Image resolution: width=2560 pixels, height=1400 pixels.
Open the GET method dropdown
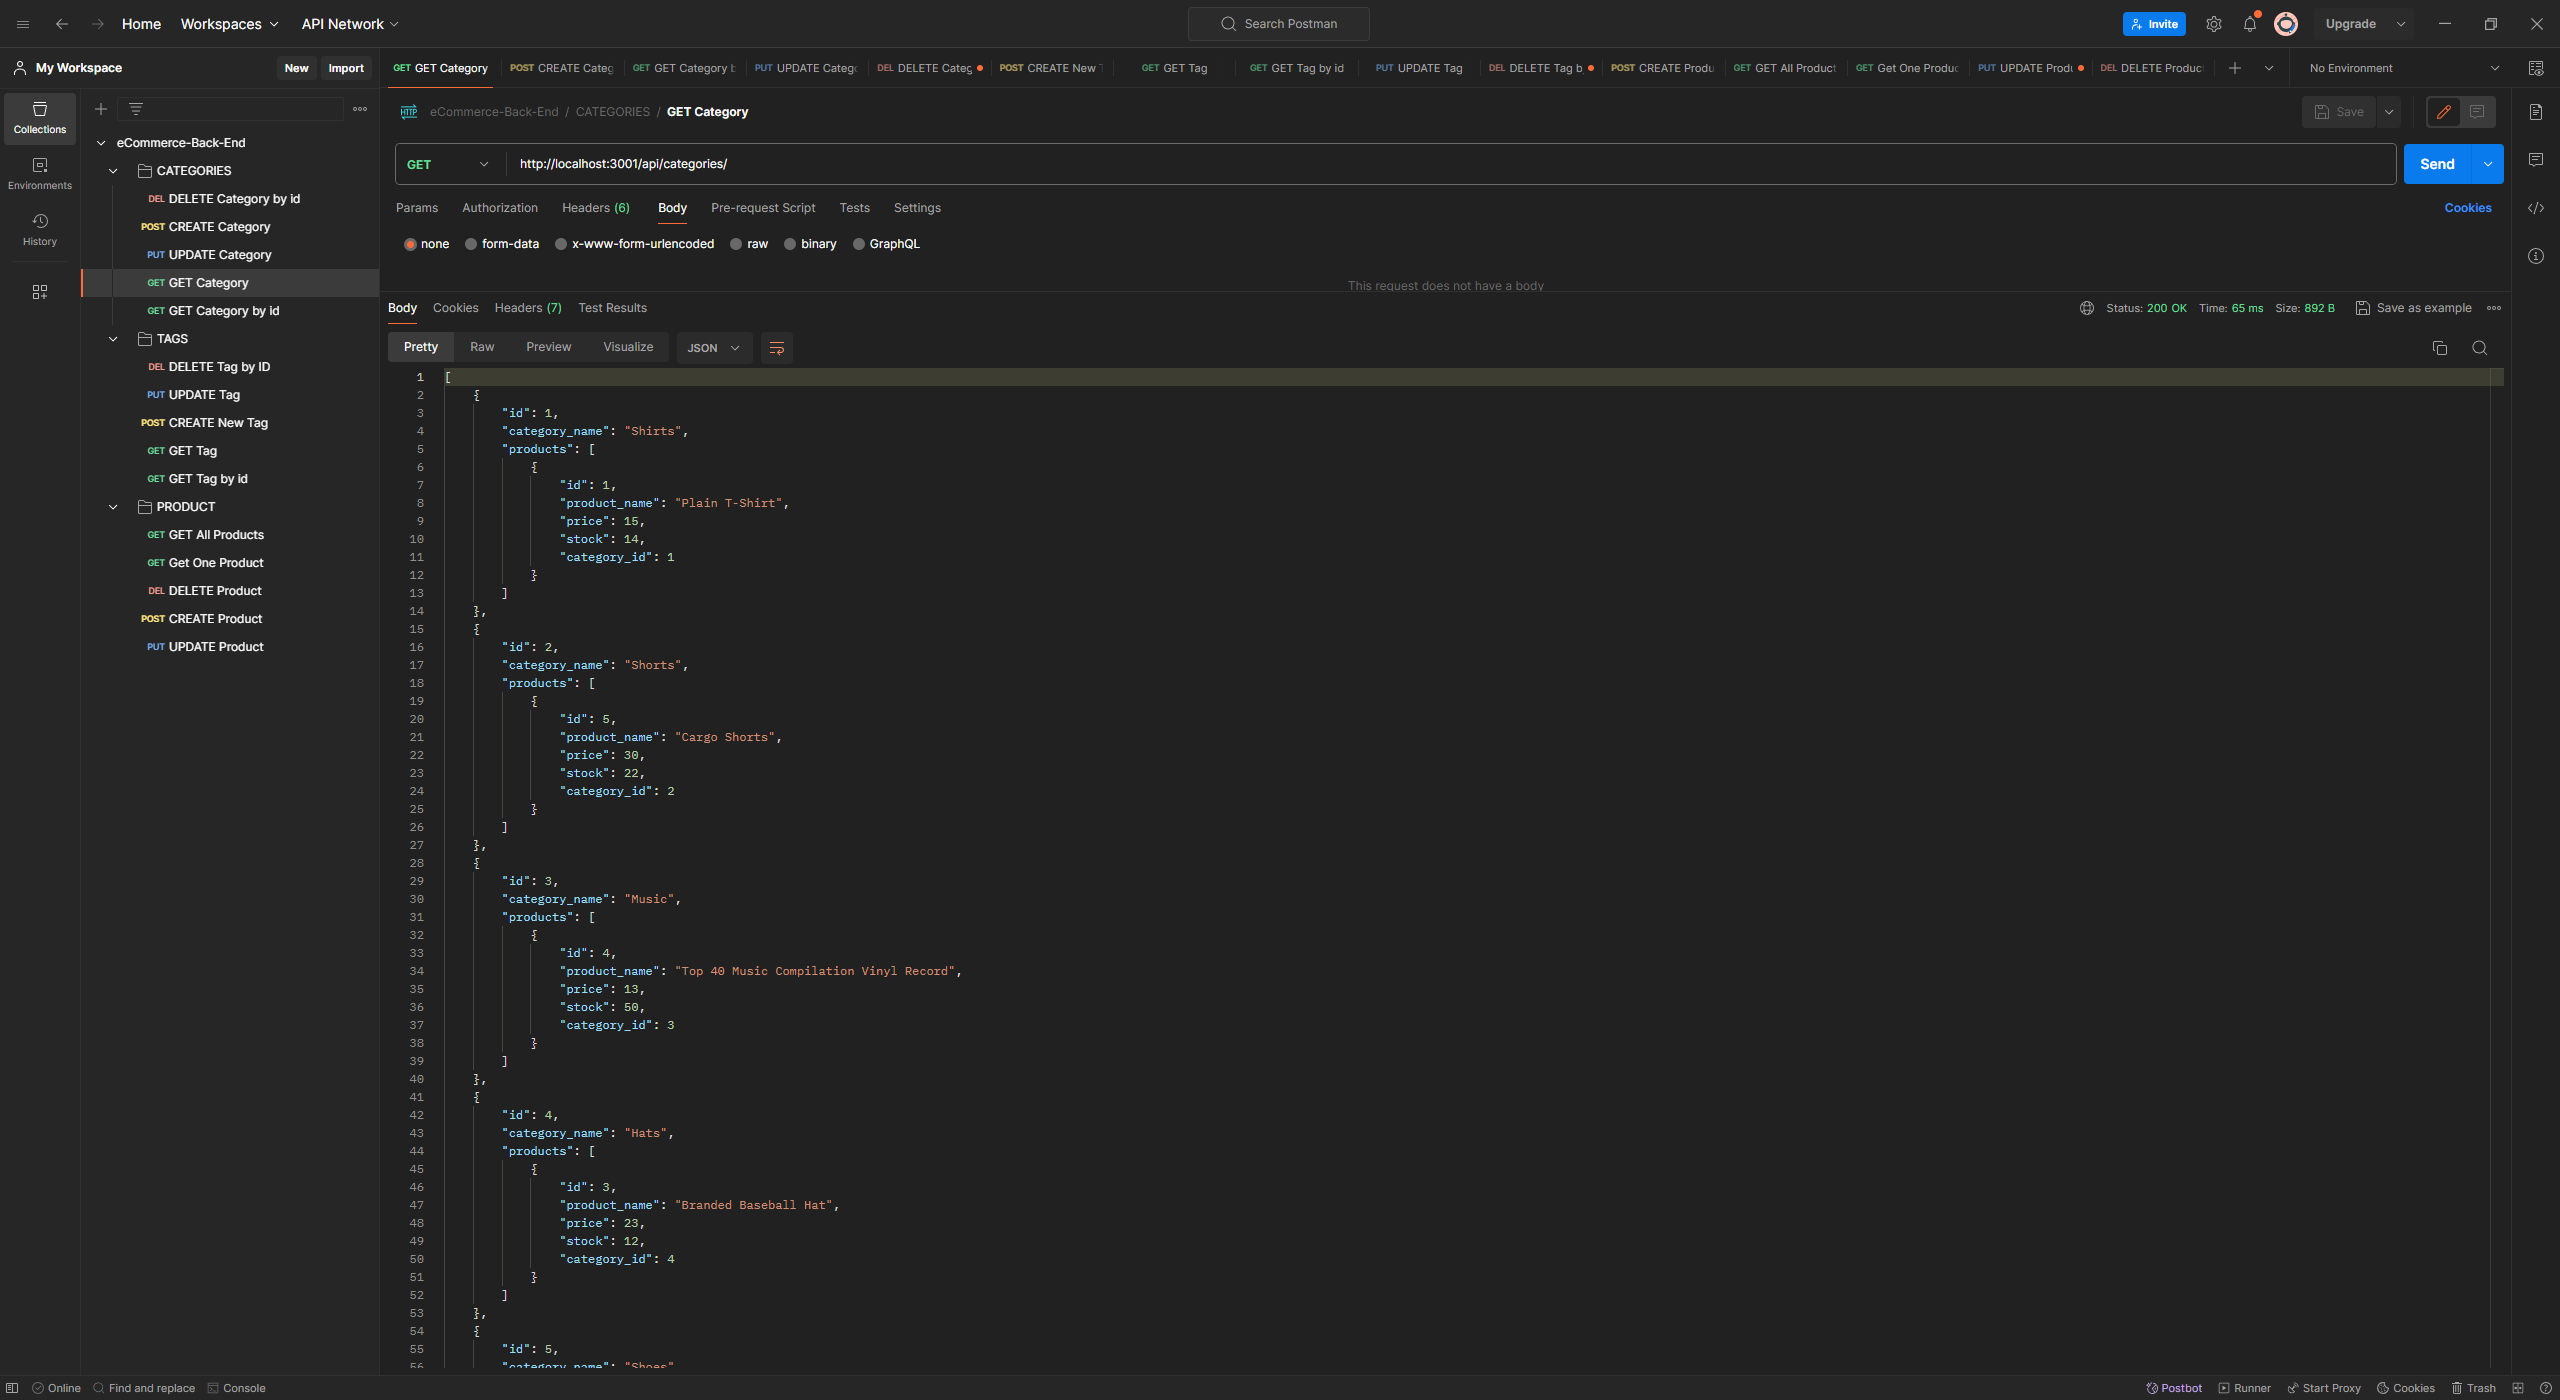click(449, 164)
